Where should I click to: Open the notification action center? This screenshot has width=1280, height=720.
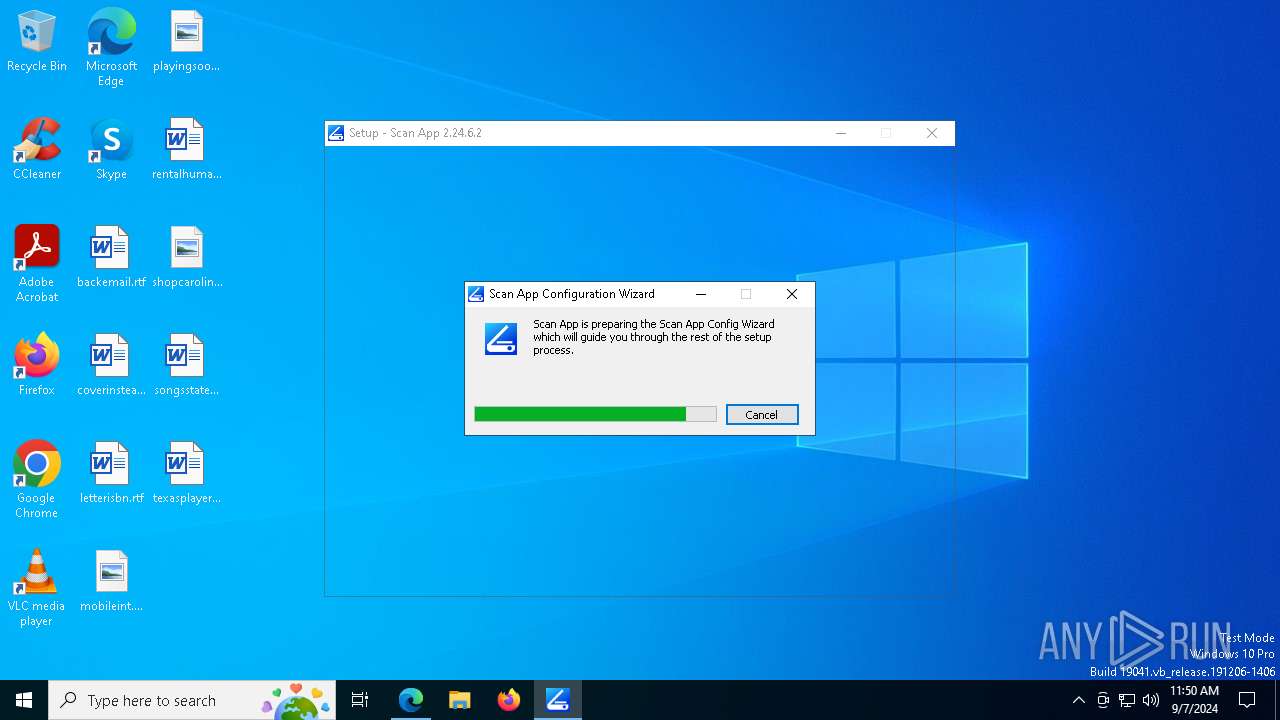[x=1247, y=700]
